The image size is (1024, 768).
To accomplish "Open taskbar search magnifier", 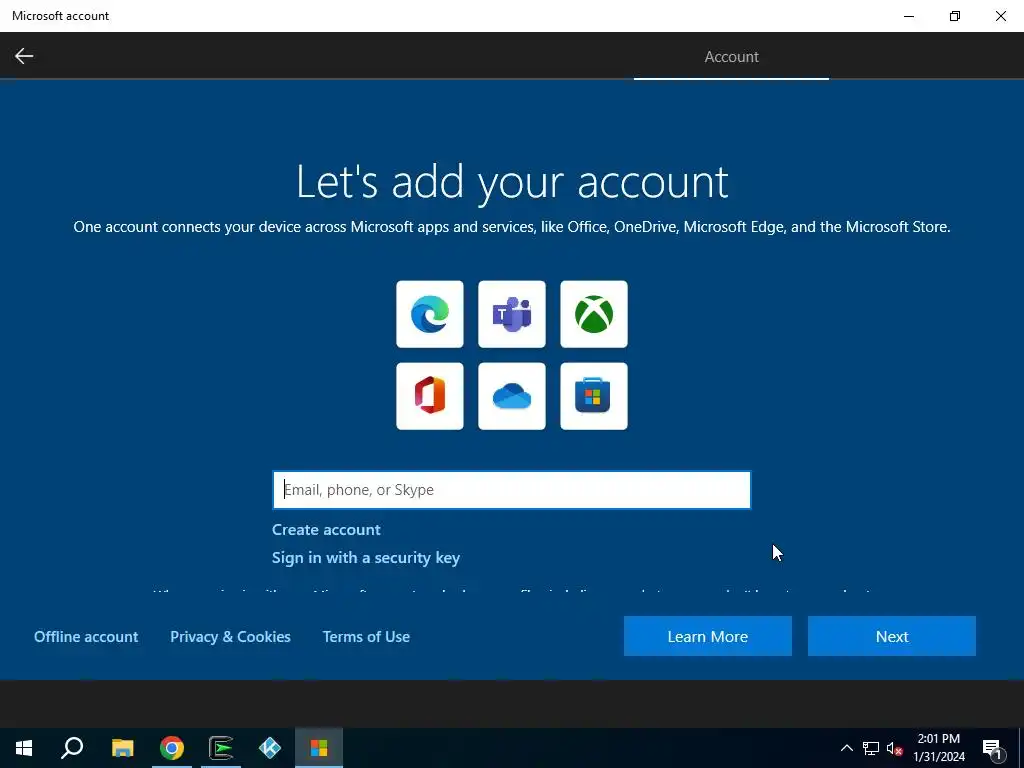I will pos(72,748).
